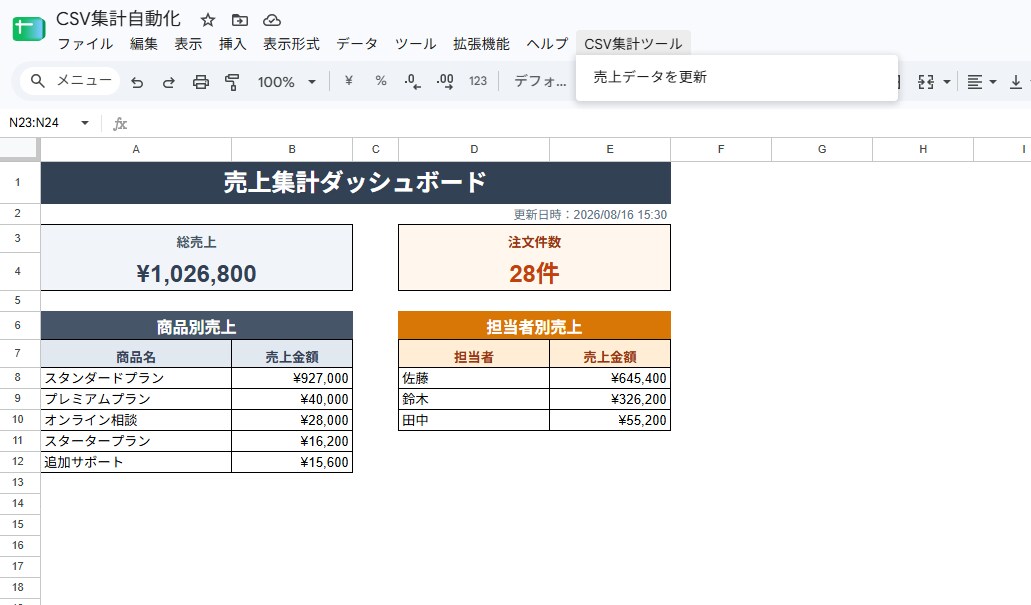
Task: Open the Google Sheets home icon
Action: (x=28, y=29)
